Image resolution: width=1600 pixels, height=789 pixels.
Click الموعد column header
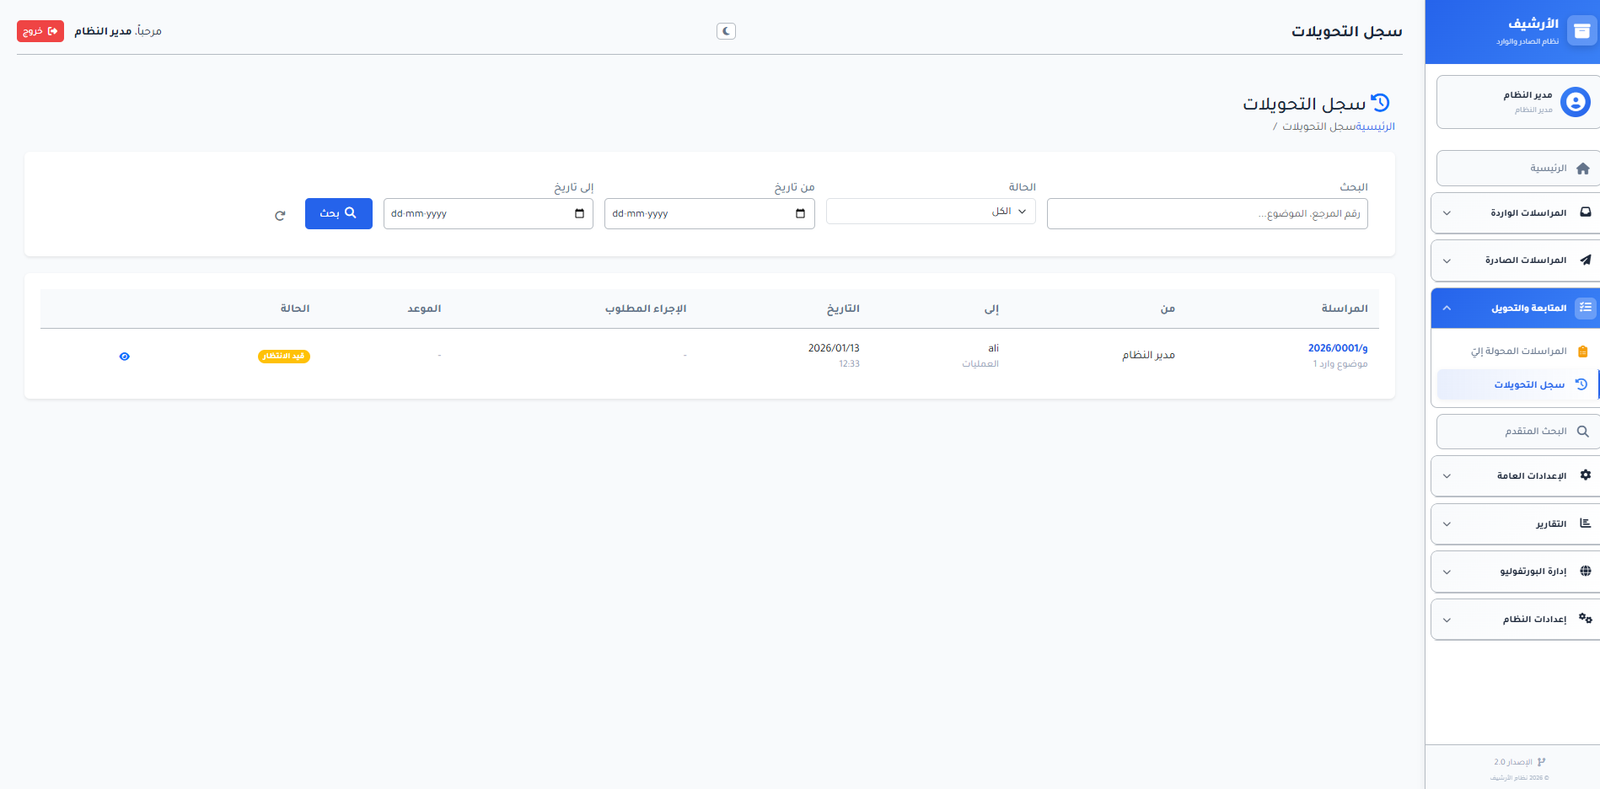(424, 308)
